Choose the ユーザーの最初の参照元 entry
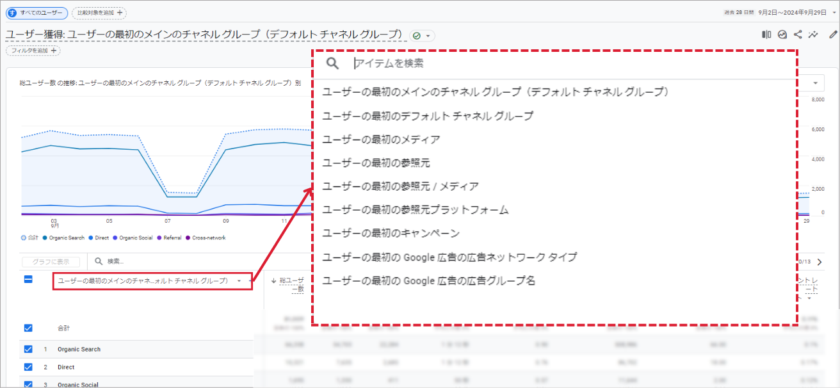The height and width of the screenshot is (388, 840). point(376,162)
